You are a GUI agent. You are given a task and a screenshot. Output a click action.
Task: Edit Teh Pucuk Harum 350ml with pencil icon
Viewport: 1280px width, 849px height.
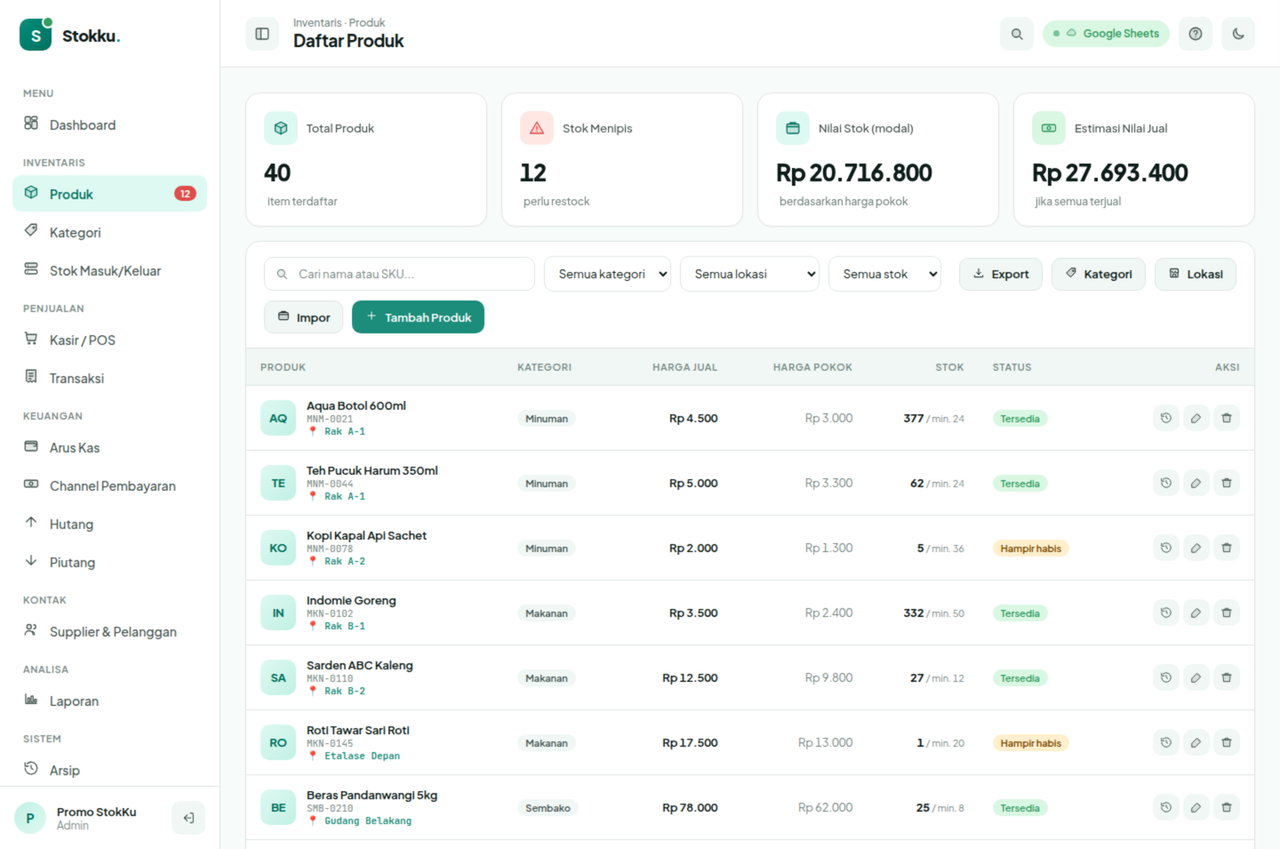[1196, 483]
